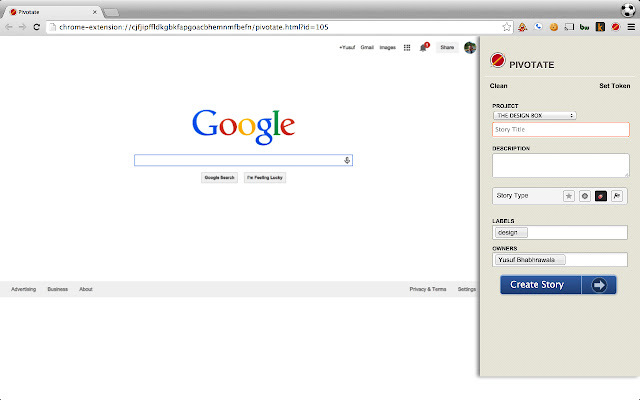
Task: Click the Create Story button
Action: point(558,285)
